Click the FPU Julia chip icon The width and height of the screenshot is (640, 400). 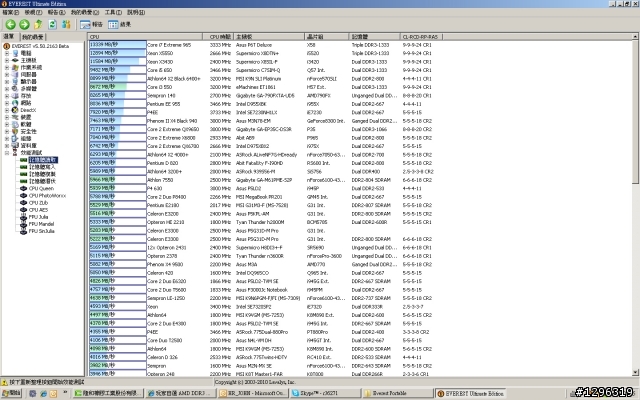click(23, 217)
